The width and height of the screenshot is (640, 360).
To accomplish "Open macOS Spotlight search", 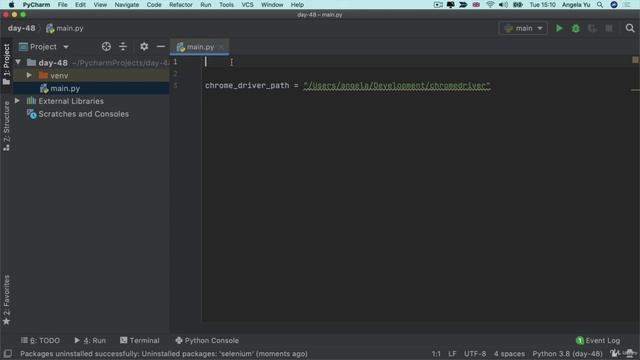I will (600, 4).
